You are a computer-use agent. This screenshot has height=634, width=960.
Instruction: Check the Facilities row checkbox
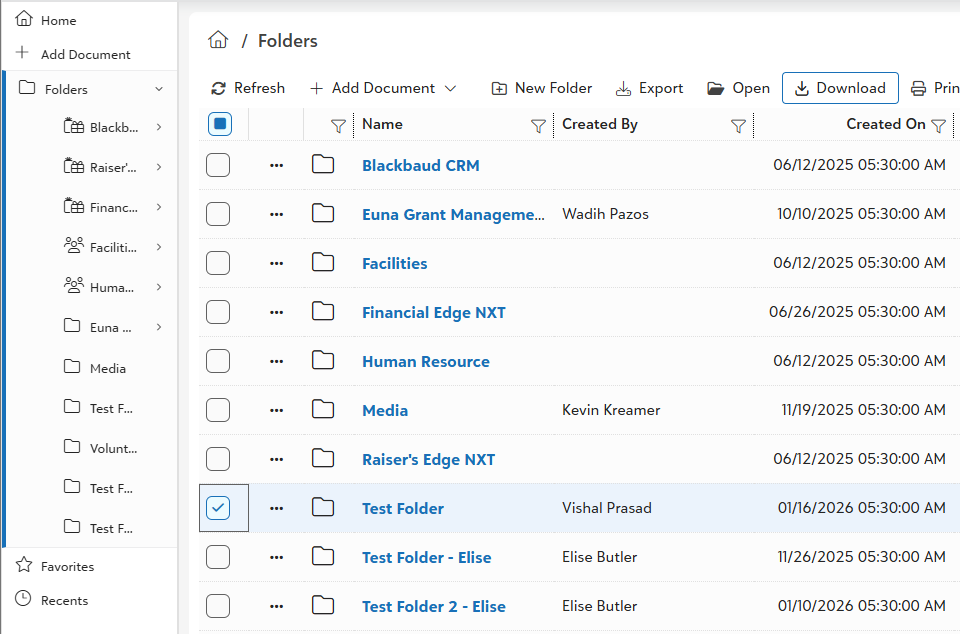click(x=218, y=263)
